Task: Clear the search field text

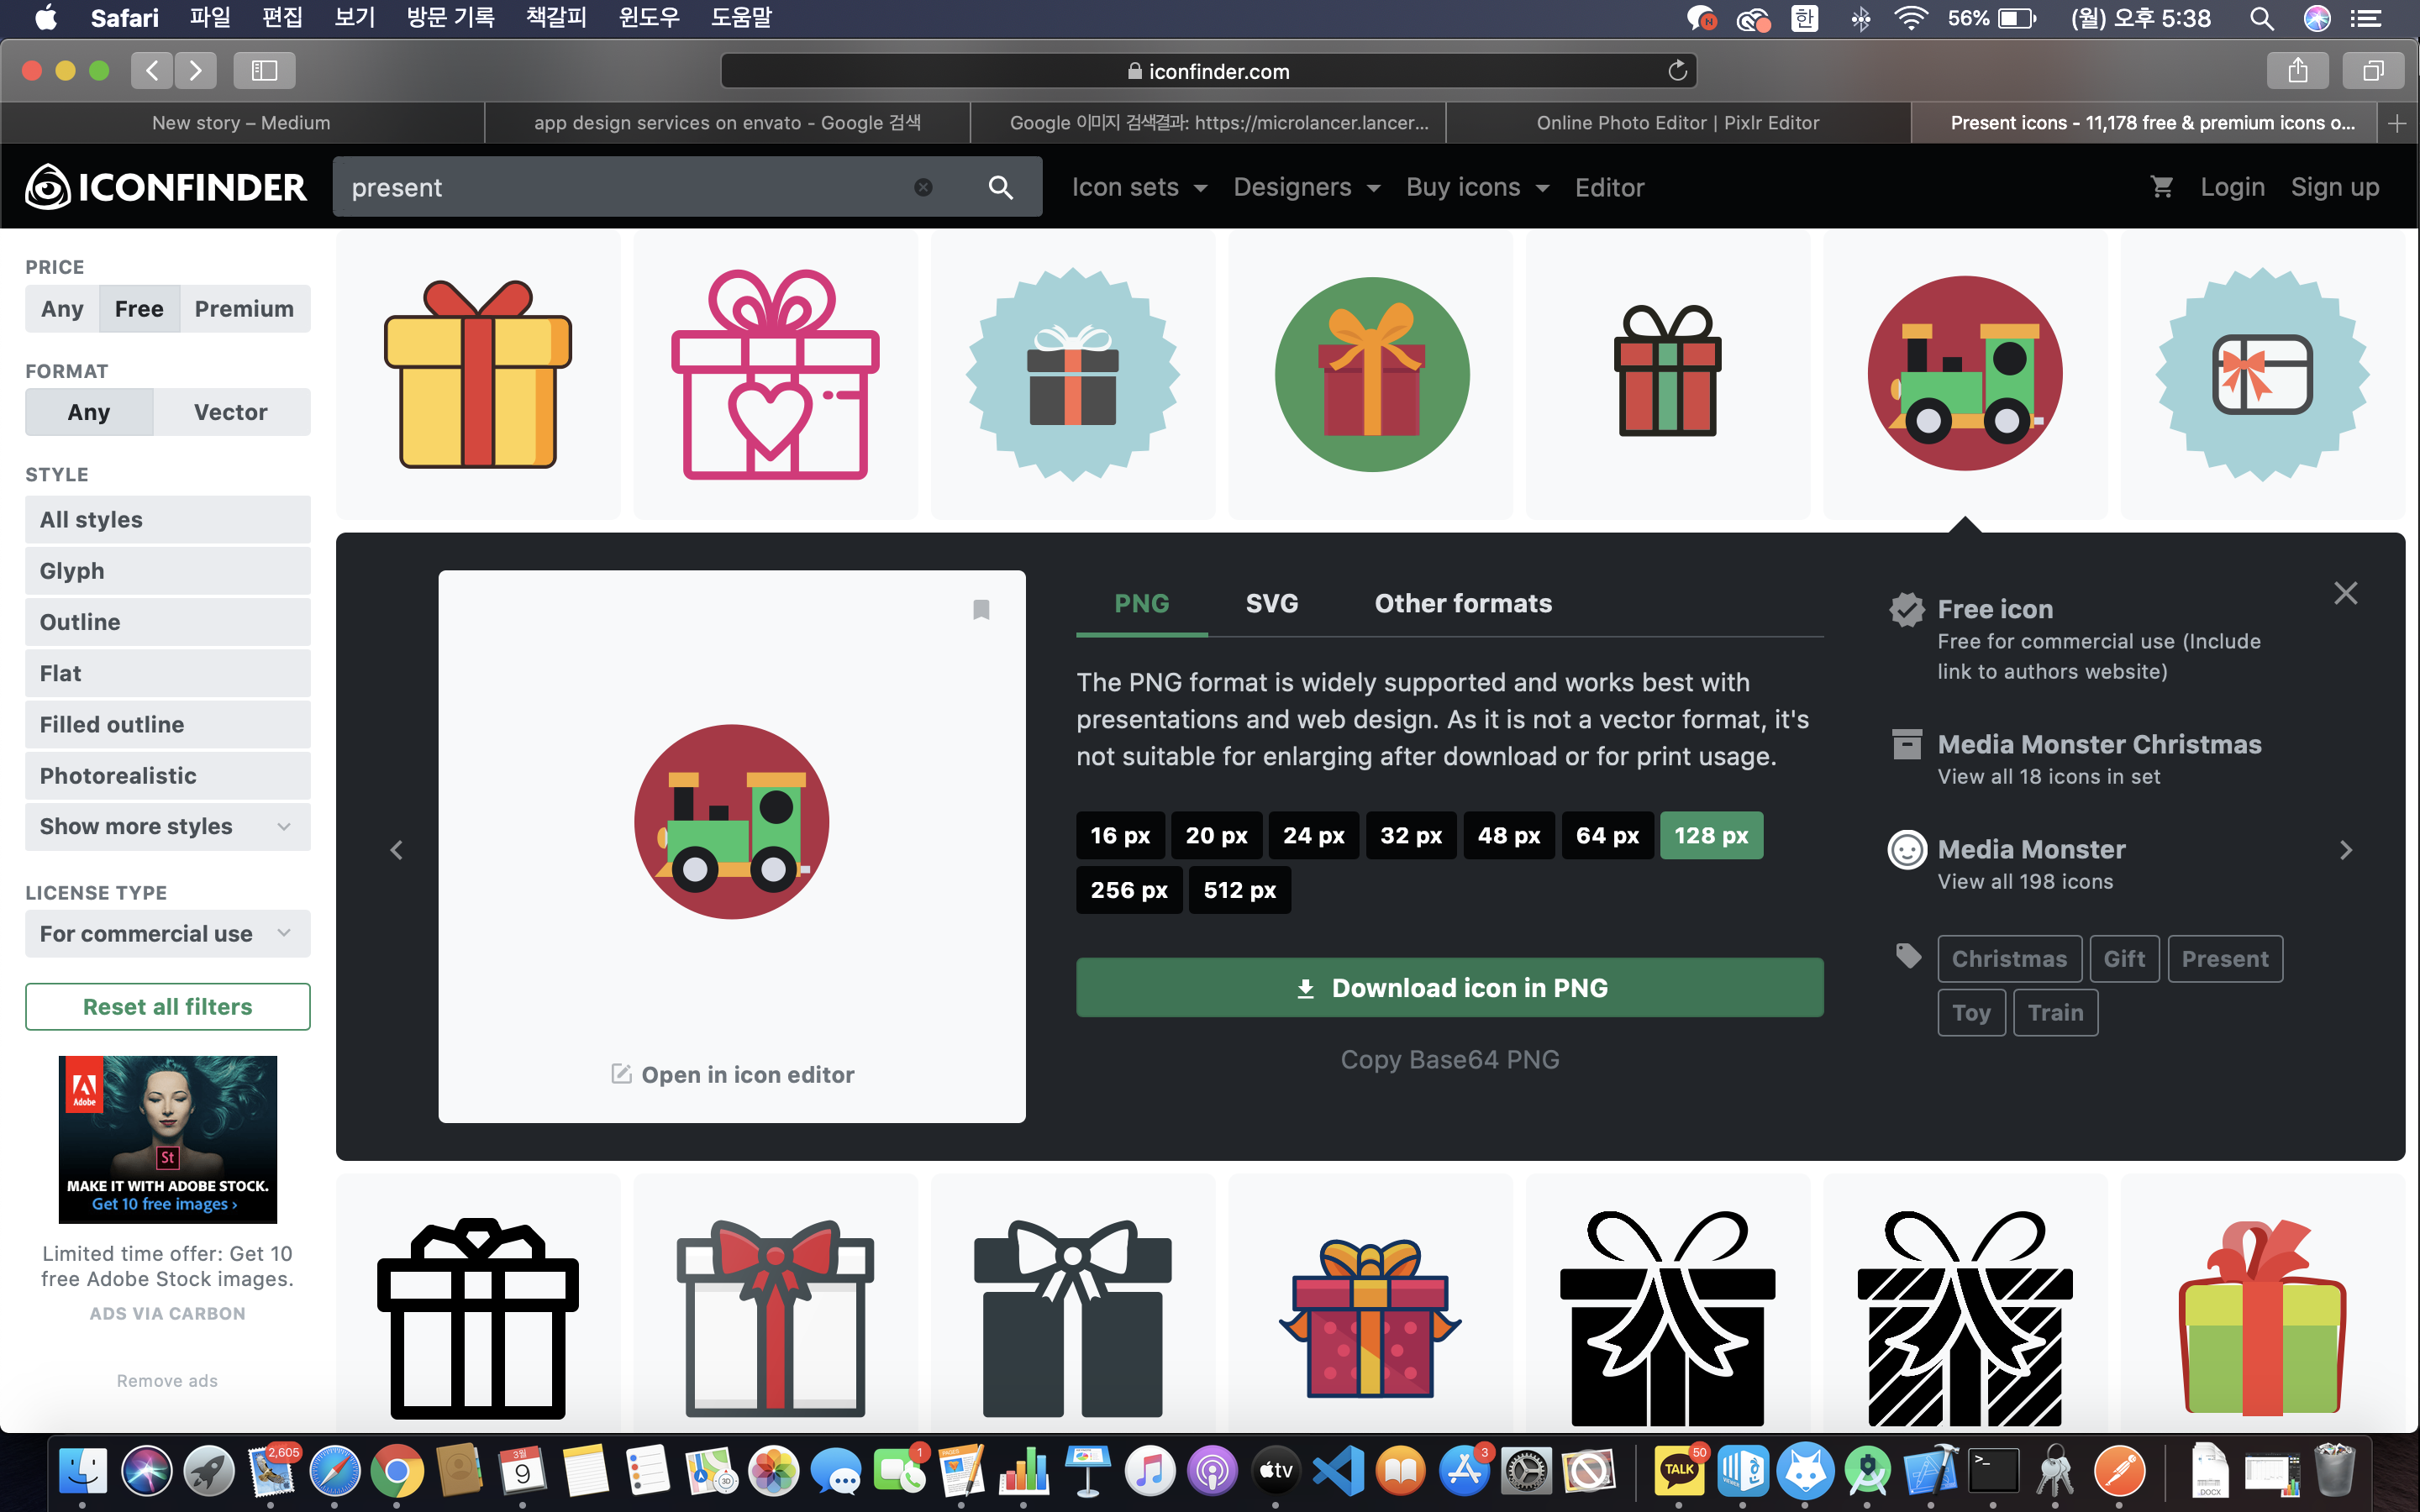Action: tap(923, 187)
